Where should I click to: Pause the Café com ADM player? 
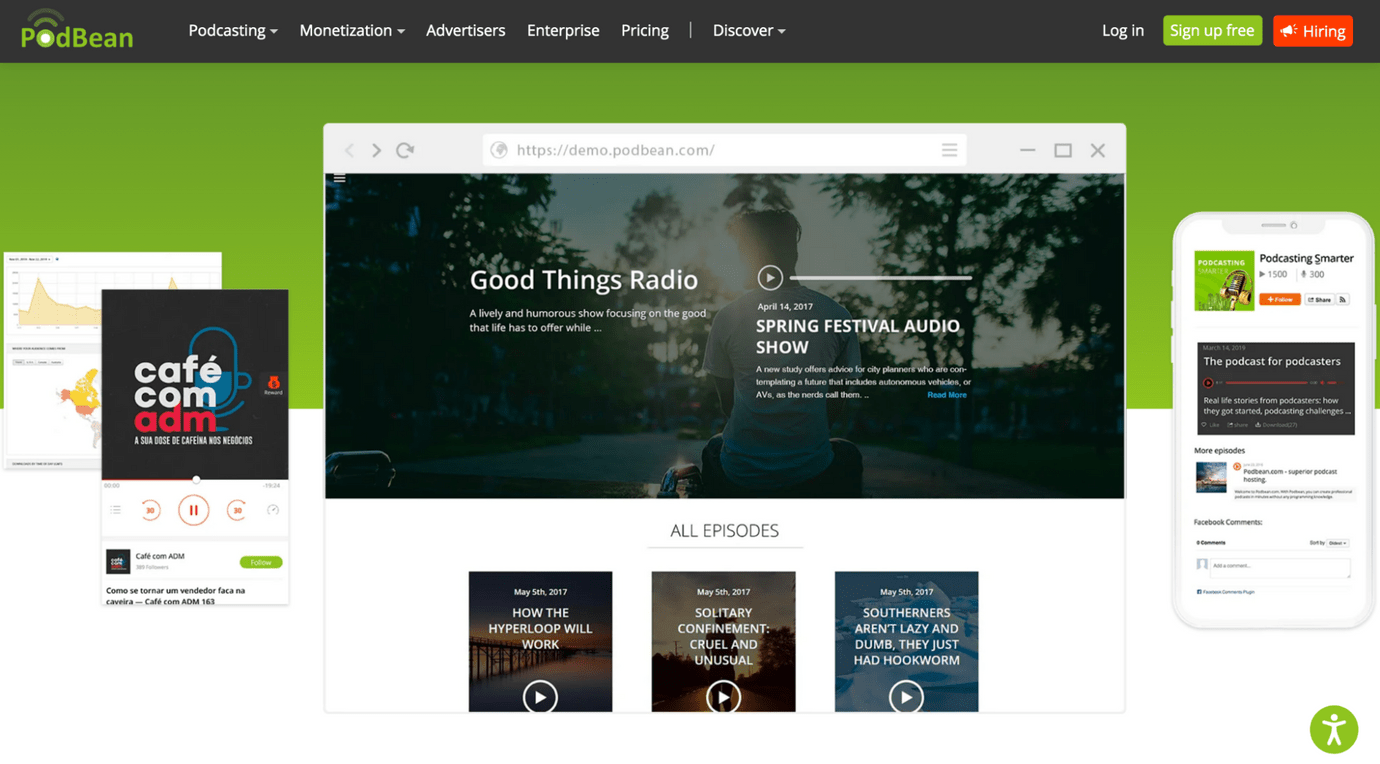click(x=193, y=510)
